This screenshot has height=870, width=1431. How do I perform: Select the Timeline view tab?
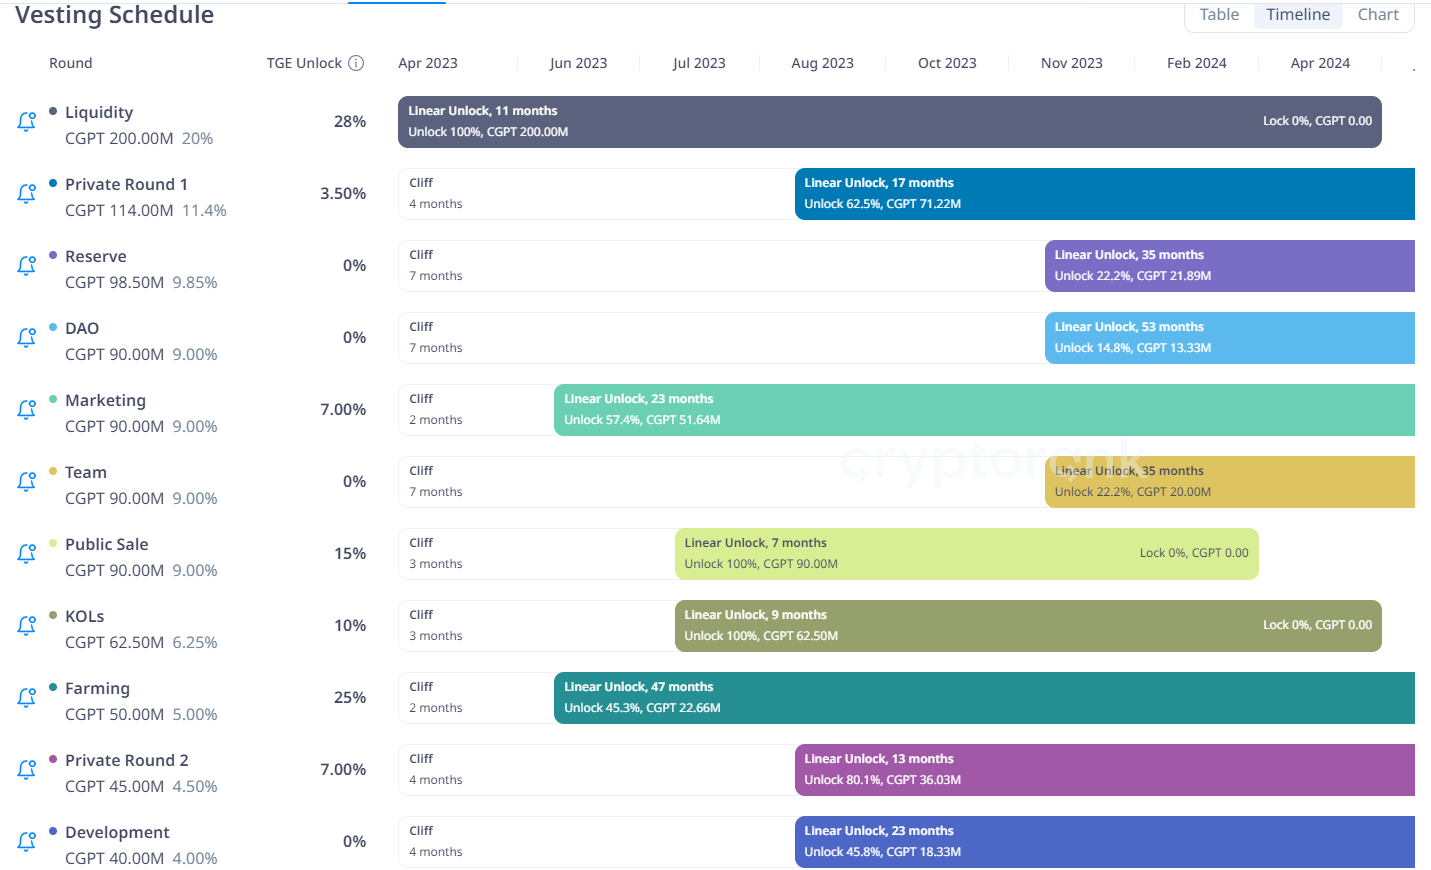[x=1297, y=15]
